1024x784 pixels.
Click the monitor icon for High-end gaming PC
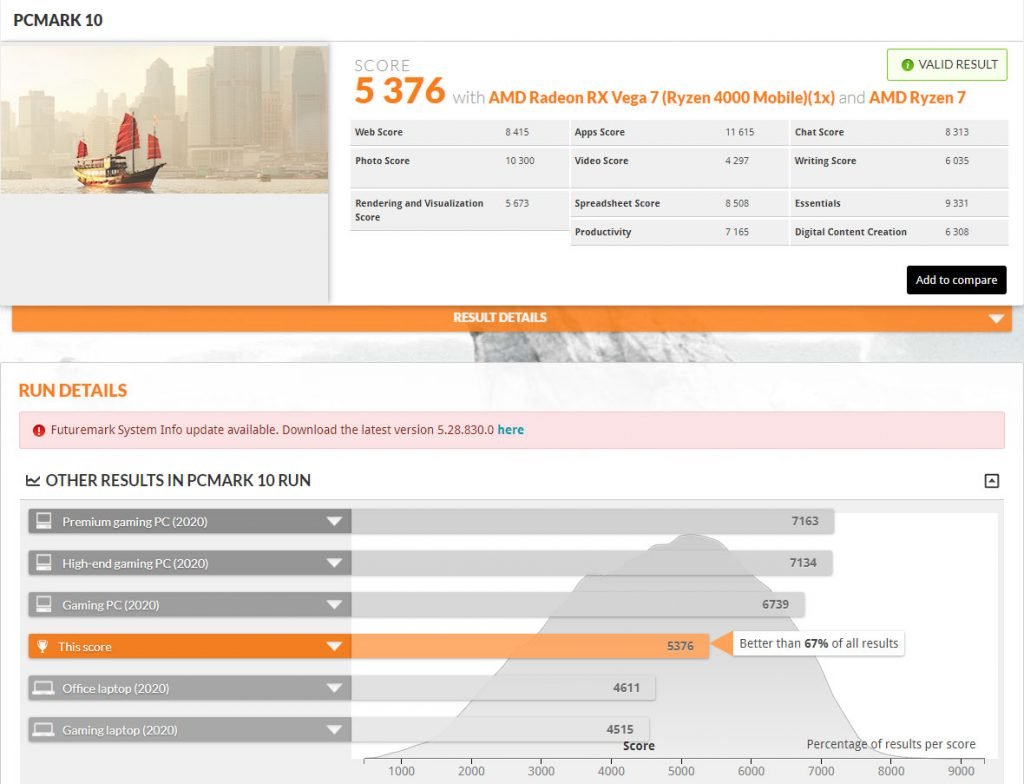44,563
